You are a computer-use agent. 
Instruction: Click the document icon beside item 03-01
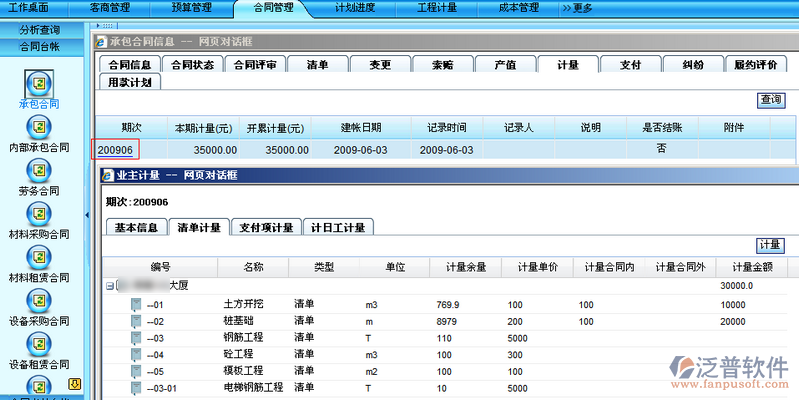tap(136, 388)
